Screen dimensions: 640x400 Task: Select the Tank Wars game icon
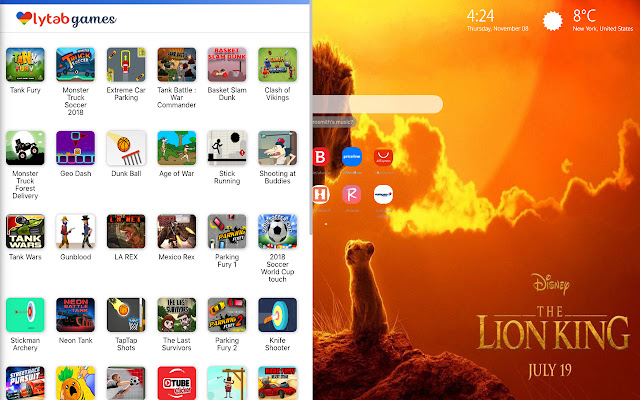(x=25, y=231)
